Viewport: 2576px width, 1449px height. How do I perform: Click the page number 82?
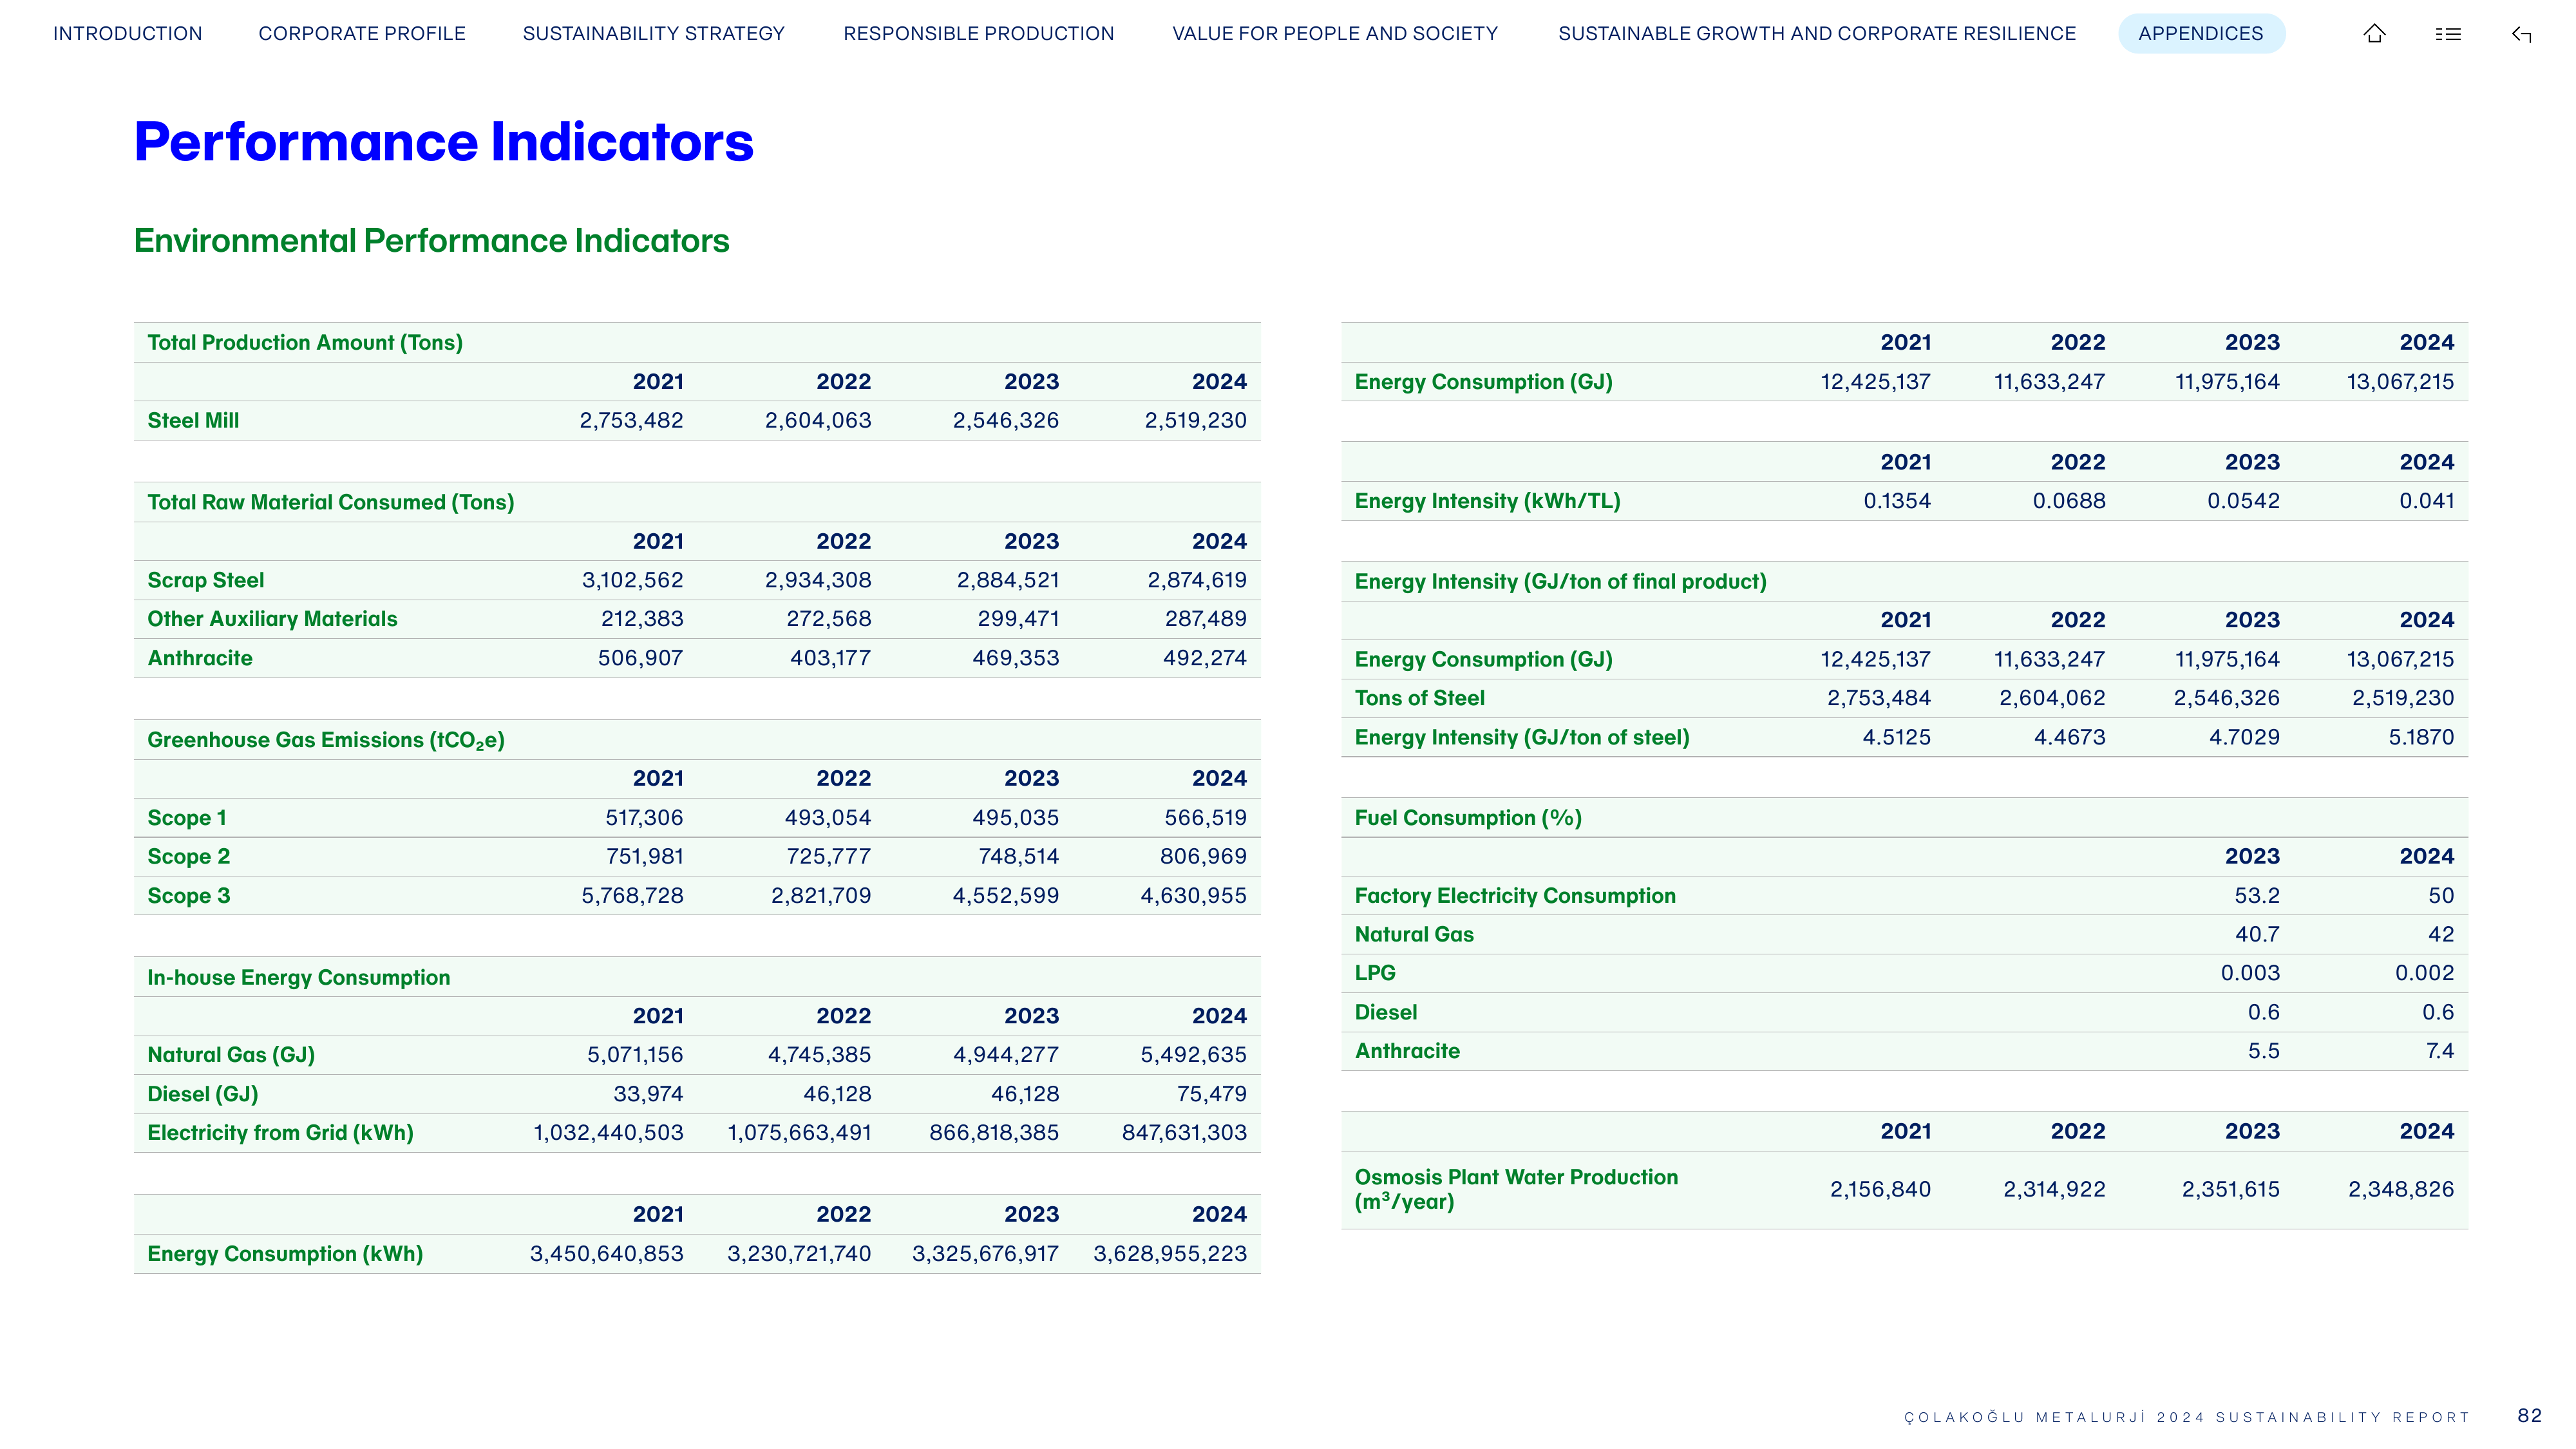coord(2530,1416)
